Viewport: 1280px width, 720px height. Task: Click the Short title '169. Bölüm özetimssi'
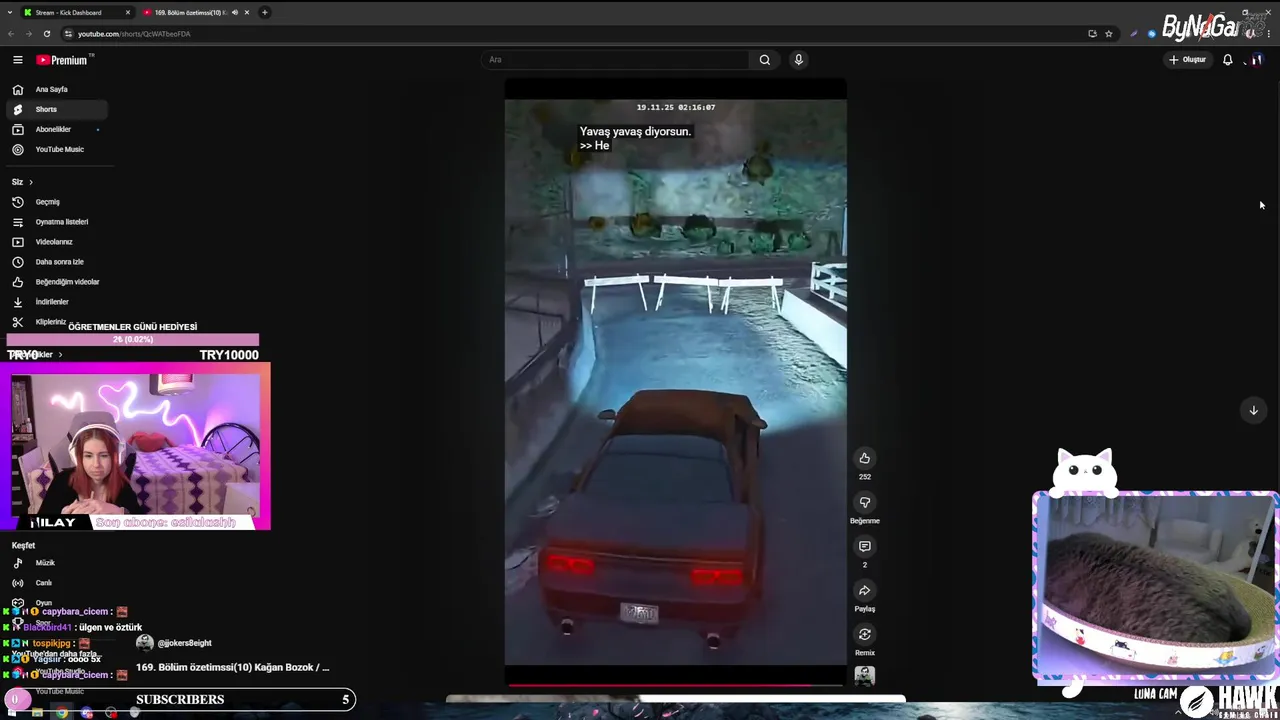click(233, 667)
